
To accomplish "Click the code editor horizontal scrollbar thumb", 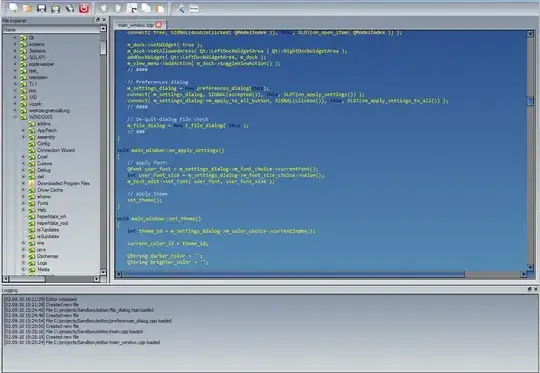I will tap(293, 274).
